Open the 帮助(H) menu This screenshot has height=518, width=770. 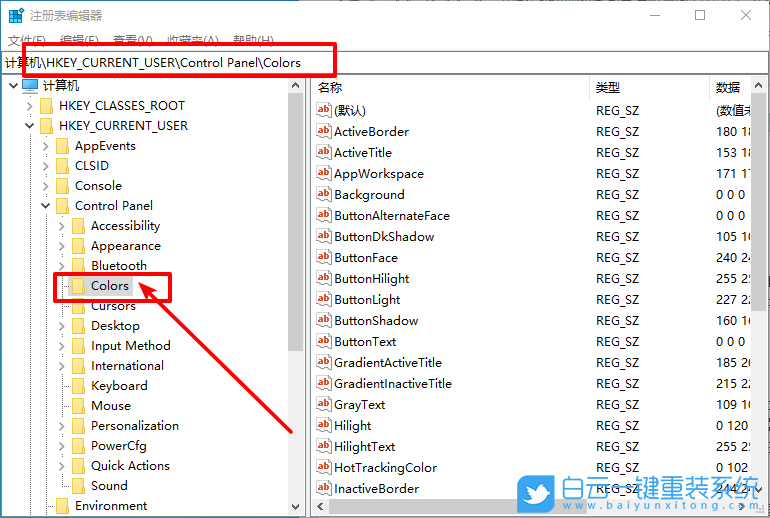[252, 40]
